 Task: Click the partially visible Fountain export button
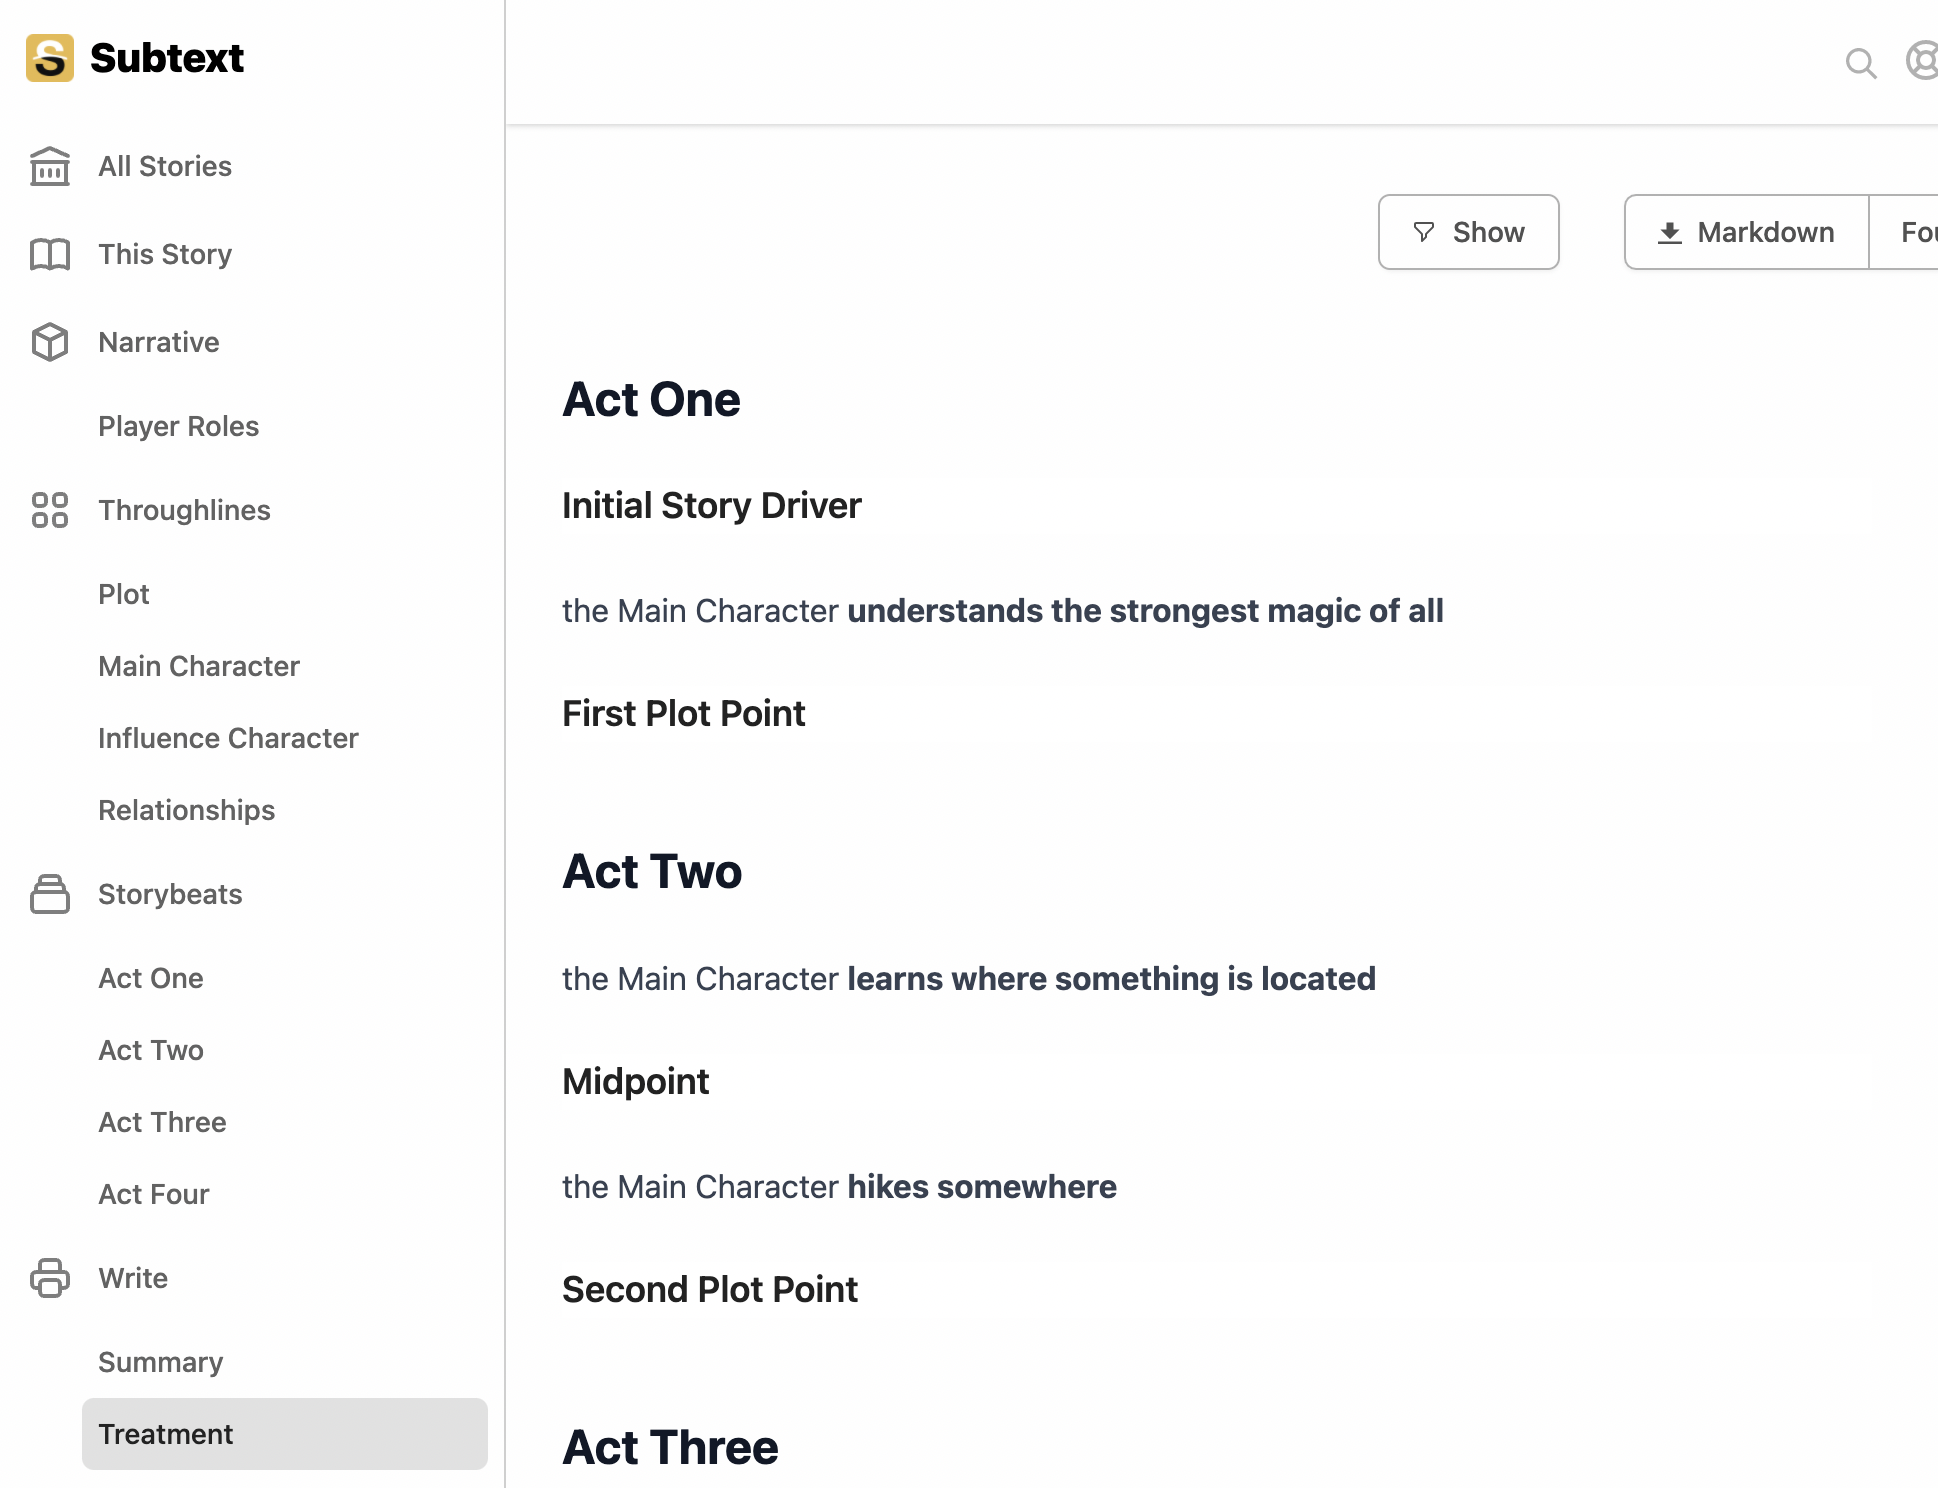click(x=1904, y=232)
